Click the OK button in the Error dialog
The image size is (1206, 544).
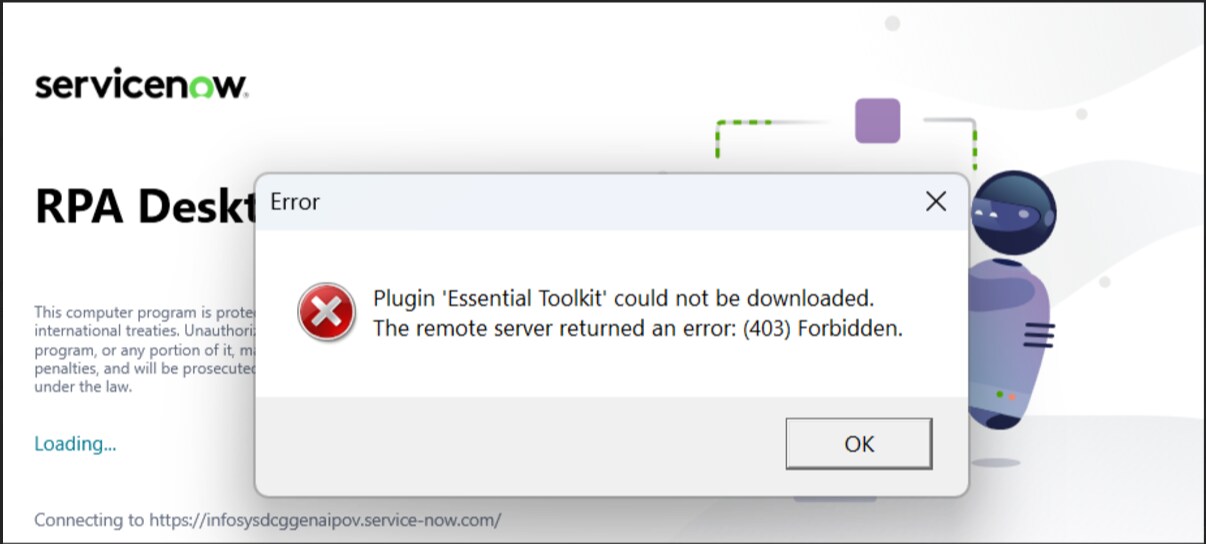click(x=858, y=443)
